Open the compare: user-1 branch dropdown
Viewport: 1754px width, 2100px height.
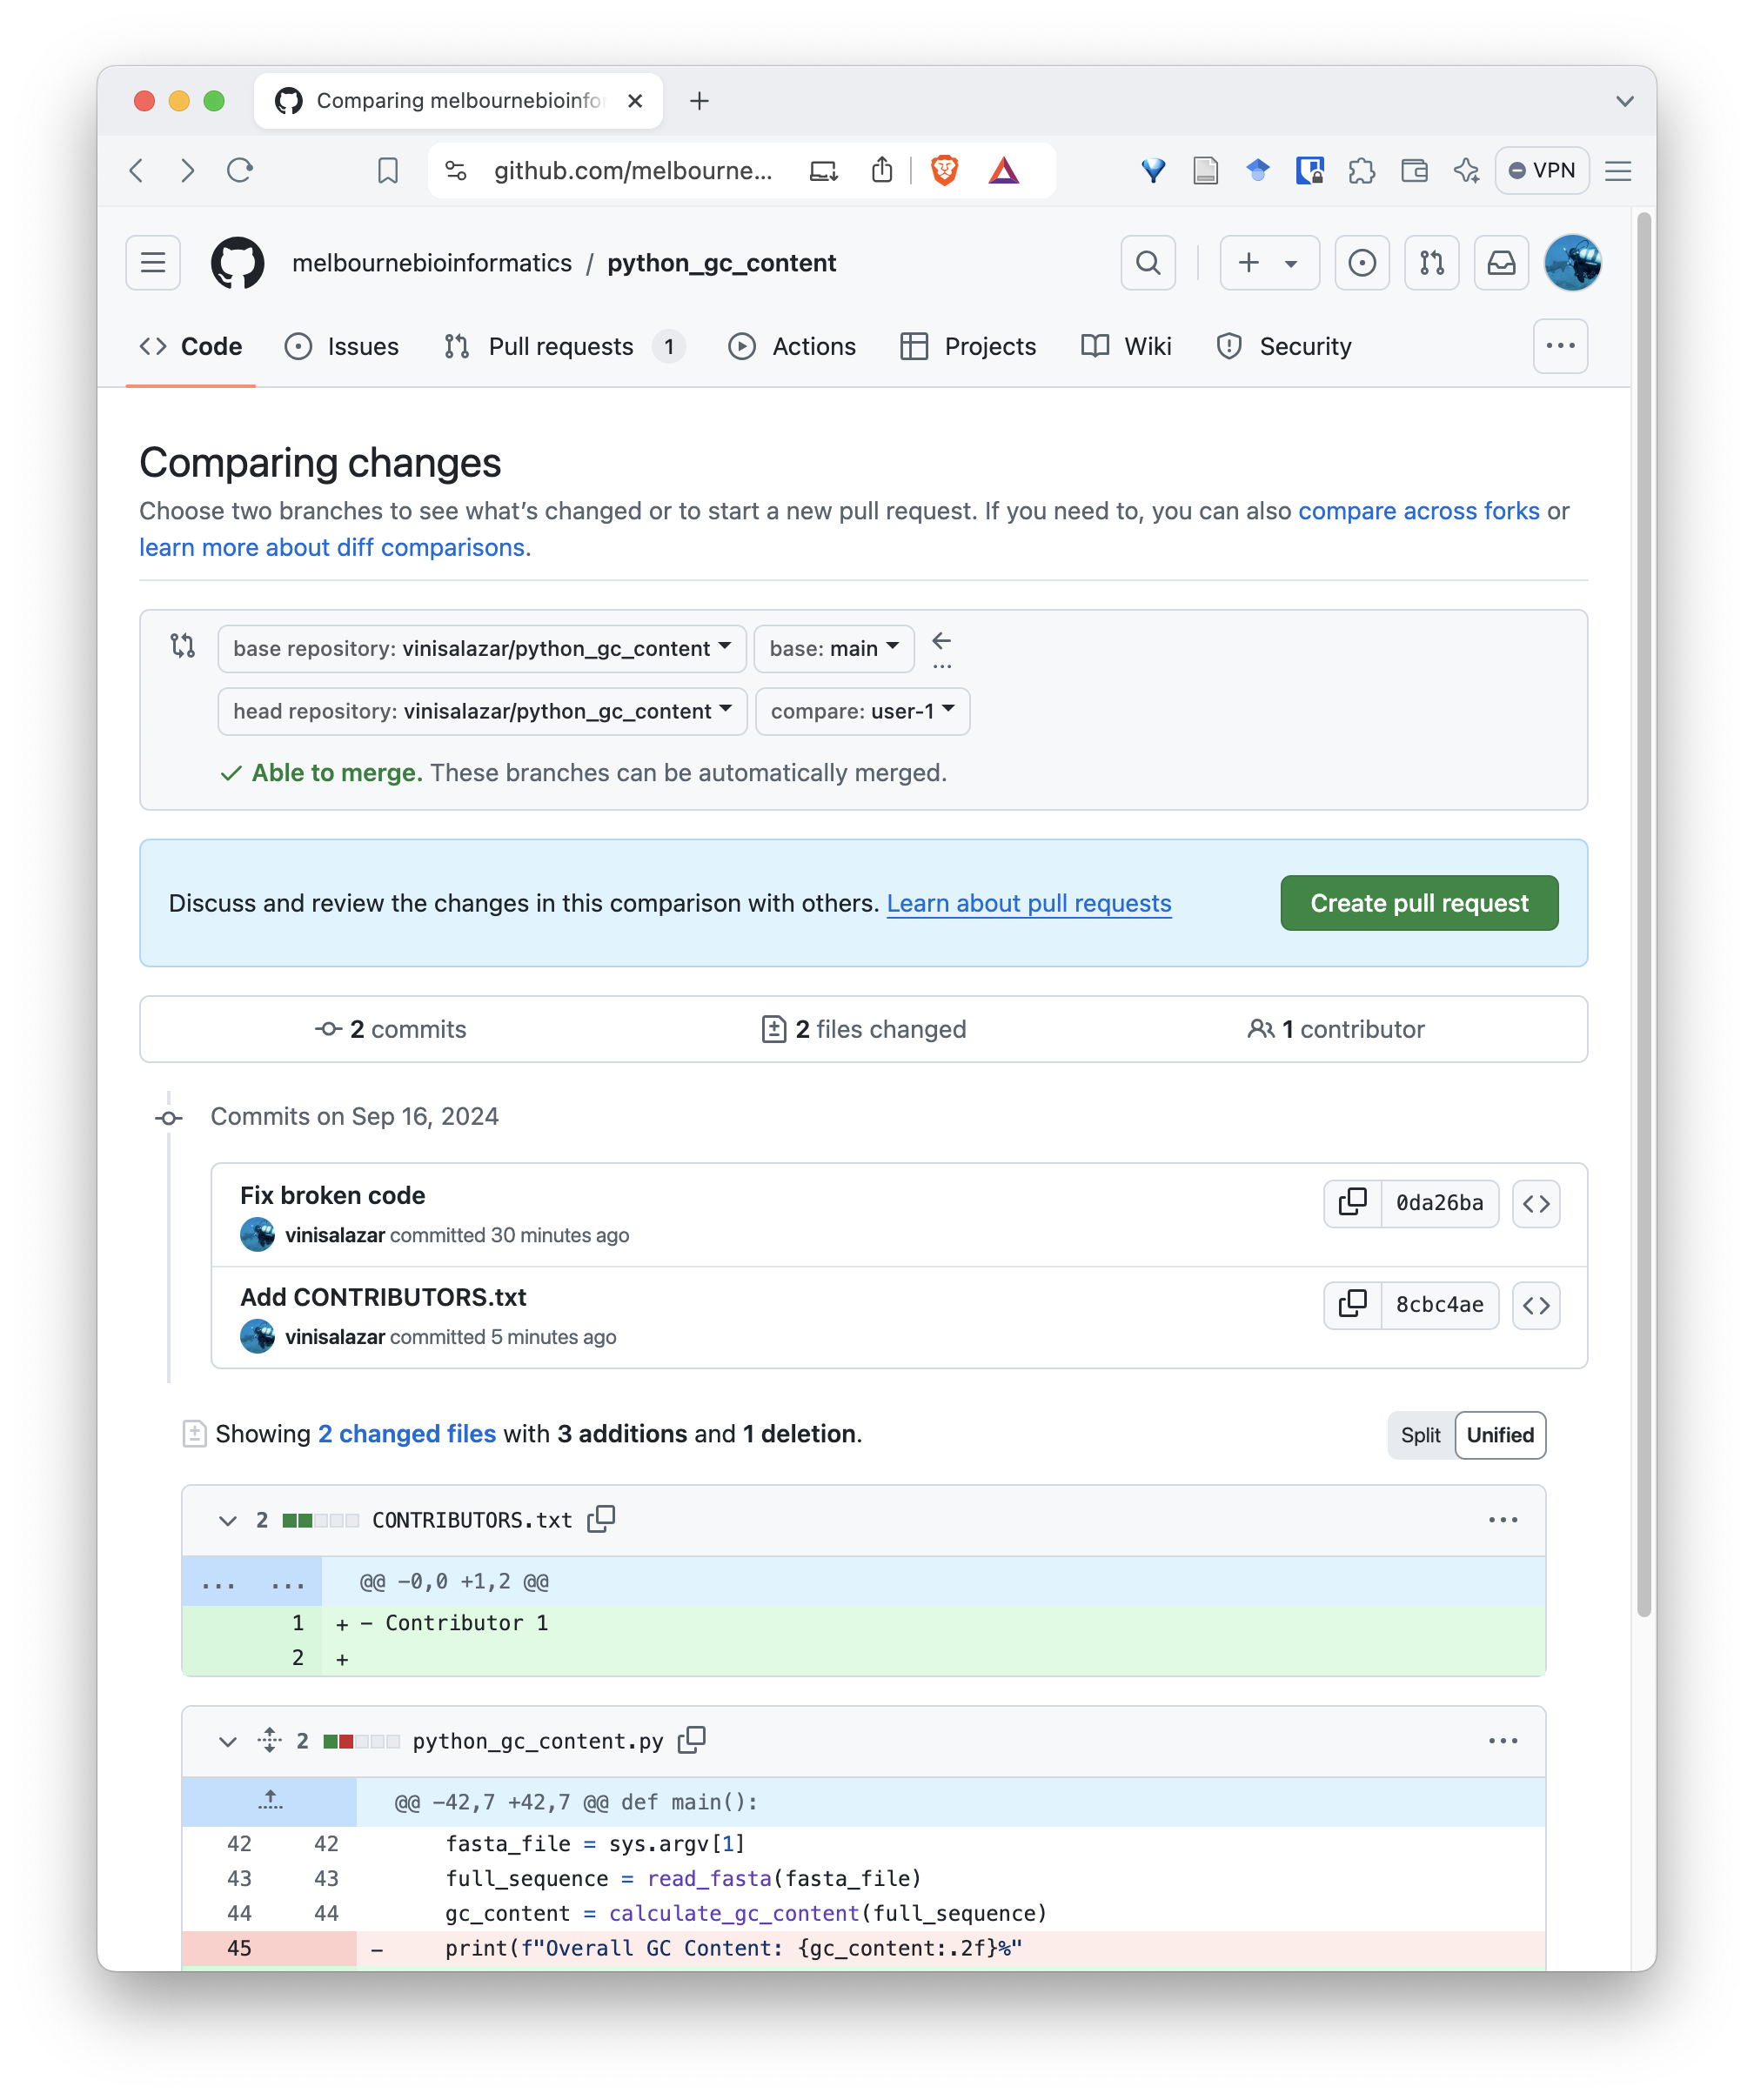pyautogui.click(x=862, y=711)
